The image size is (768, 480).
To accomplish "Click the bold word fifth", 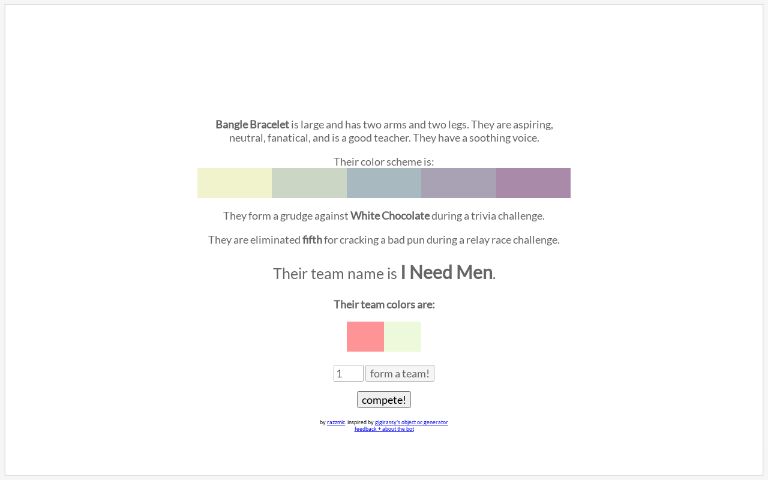I will pos(312,240).
